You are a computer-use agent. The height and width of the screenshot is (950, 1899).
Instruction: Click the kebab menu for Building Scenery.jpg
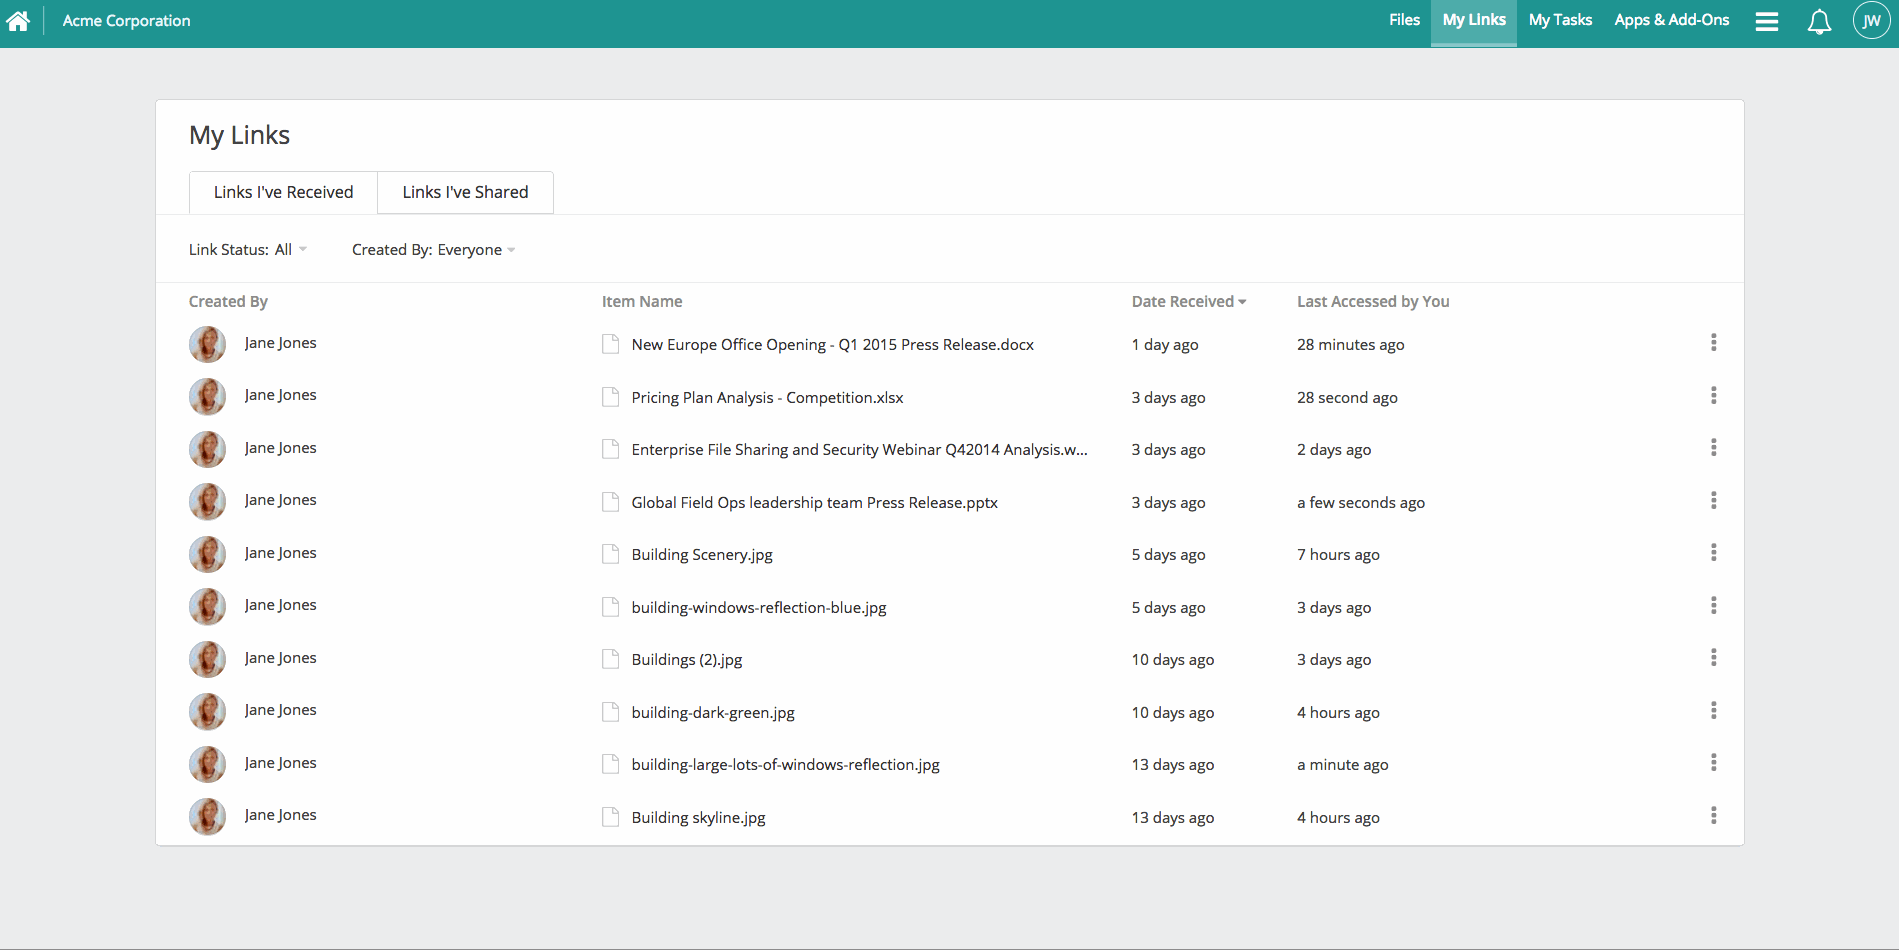pyautogui.click(x=1713, y=553)
